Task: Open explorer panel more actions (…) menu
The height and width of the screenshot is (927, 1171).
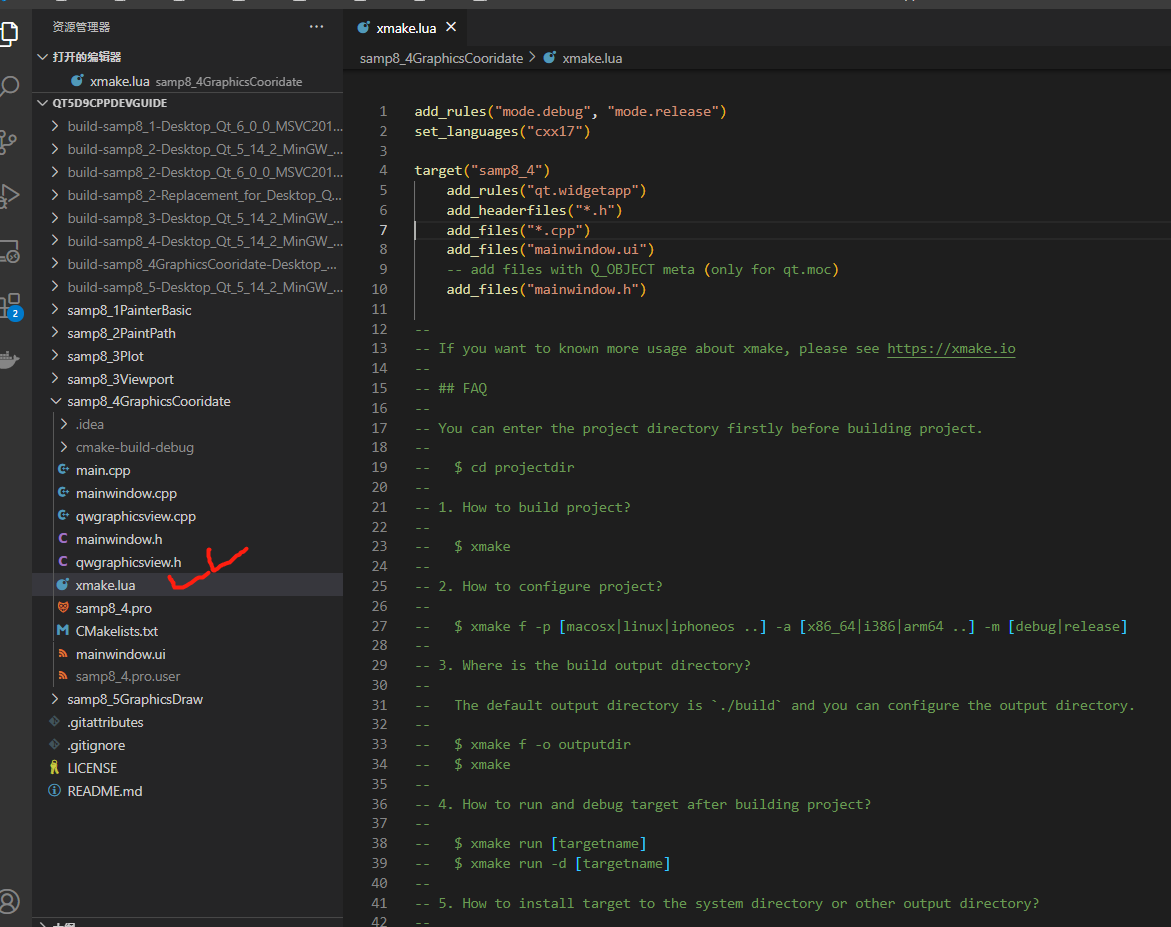Action: click(316, 27)
